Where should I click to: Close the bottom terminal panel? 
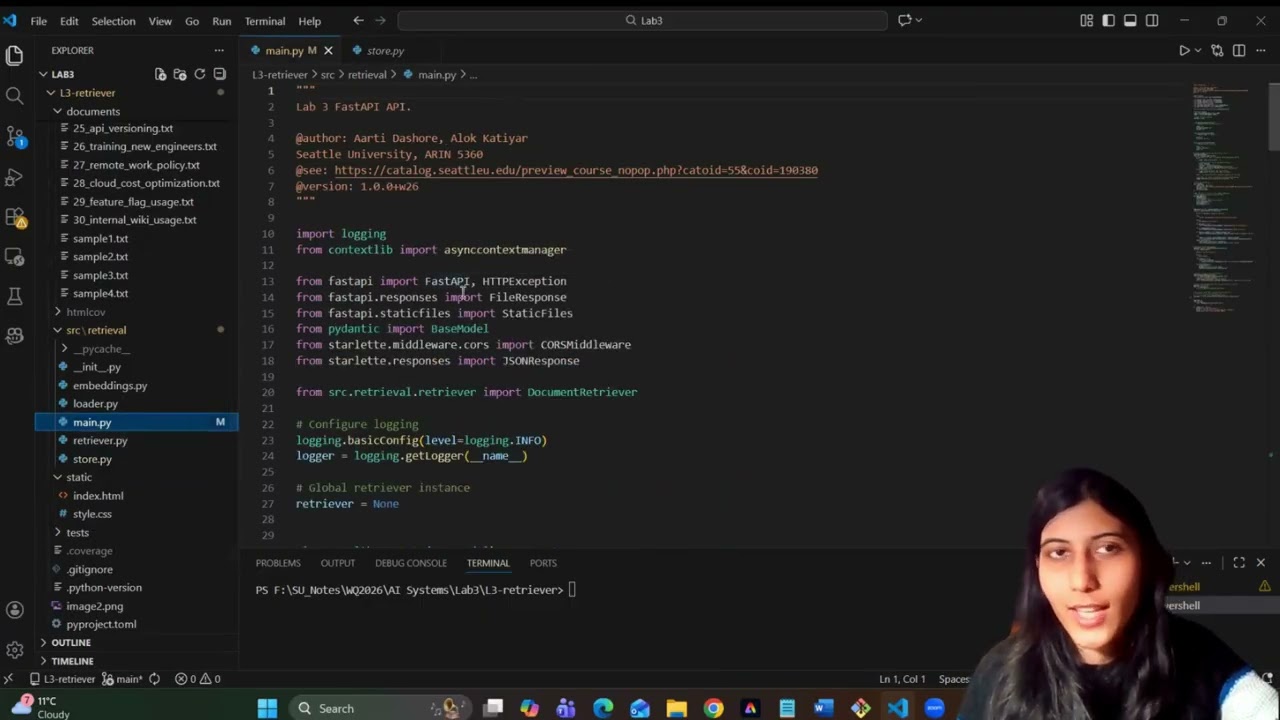[1261, 563]
